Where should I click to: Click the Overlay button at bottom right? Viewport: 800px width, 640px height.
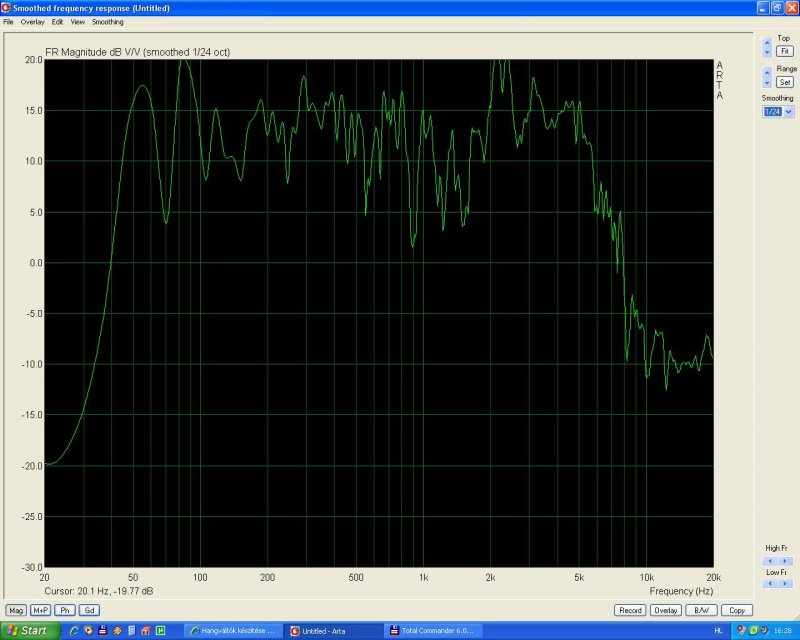(665, 610)
